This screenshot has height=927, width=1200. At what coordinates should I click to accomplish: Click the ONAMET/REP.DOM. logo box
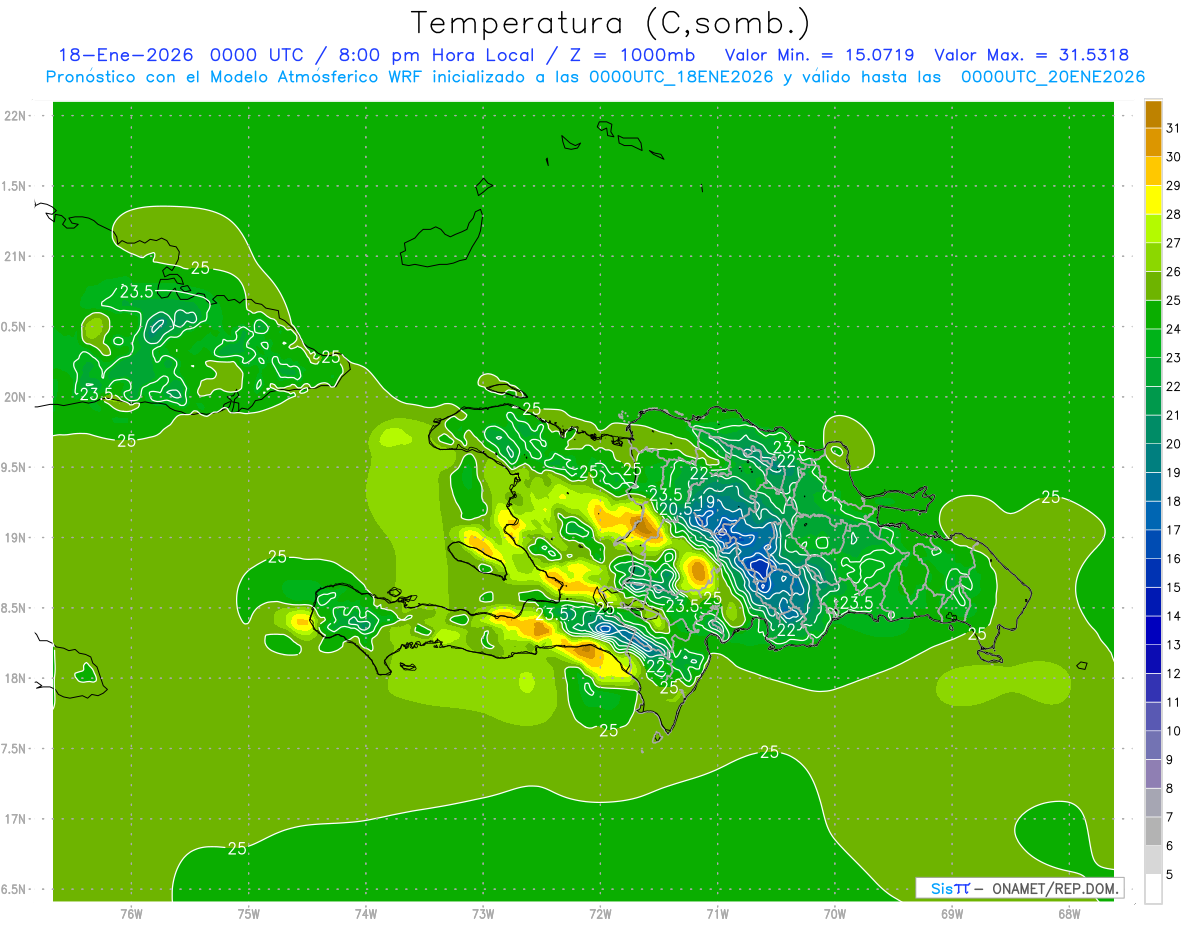[1019, 888]
